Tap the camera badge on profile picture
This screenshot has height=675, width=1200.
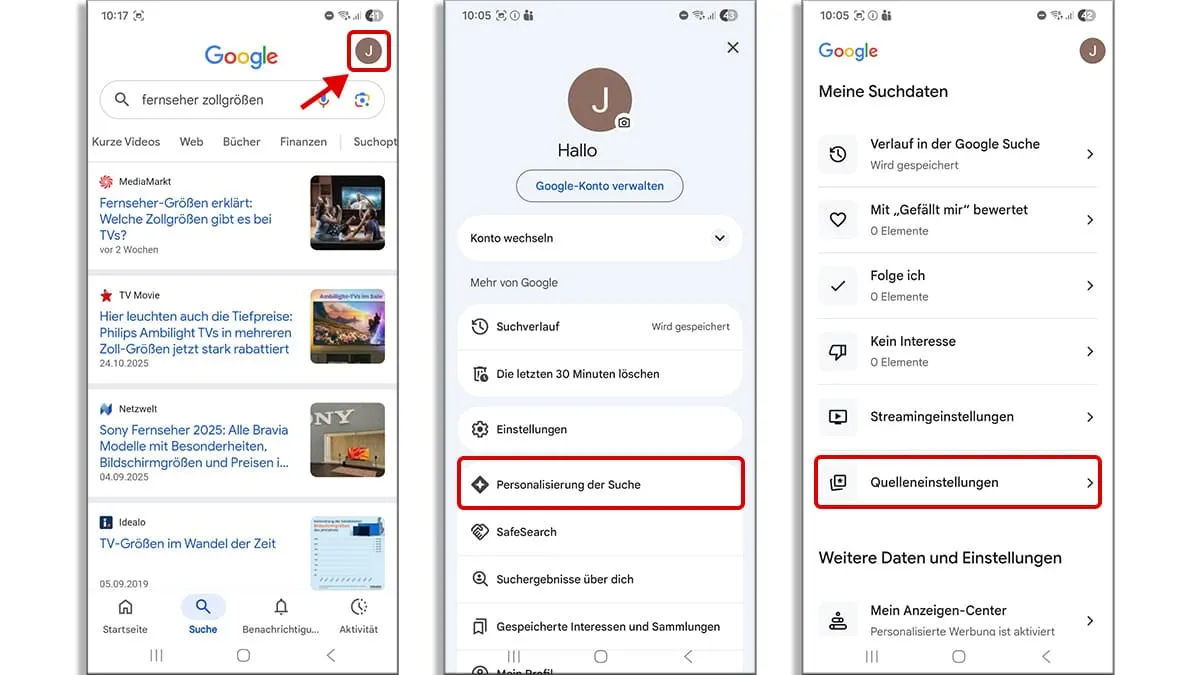coord(624,122)
